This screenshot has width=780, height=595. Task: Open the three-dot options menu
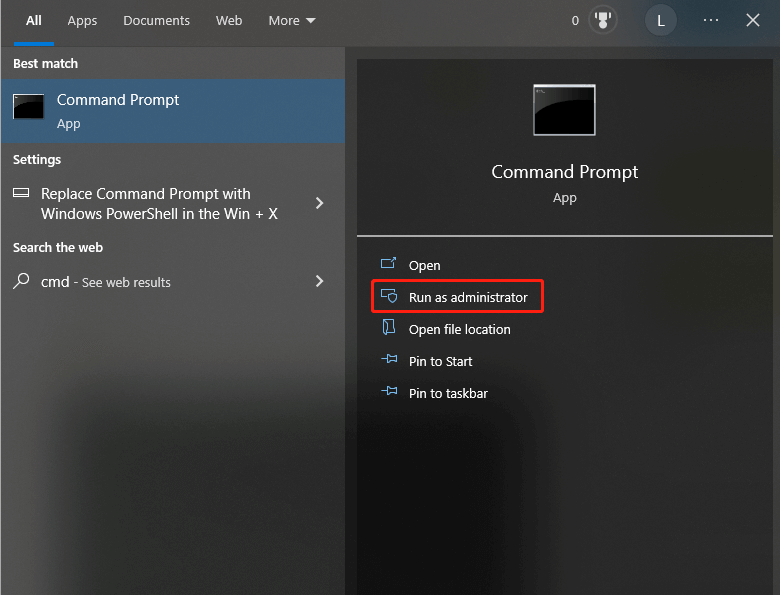click(x=710, y=20)
